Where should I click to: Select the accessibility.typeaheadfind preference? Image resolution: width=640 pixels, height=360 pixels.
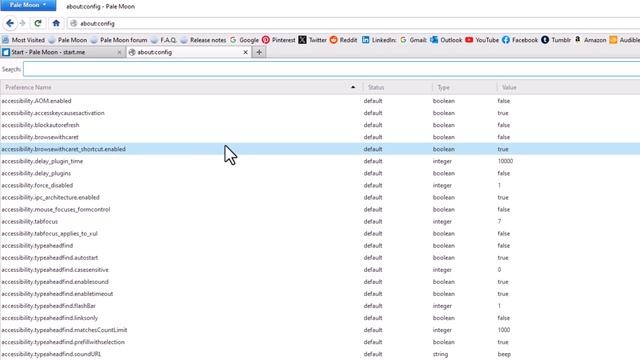[x=320, y=245]
